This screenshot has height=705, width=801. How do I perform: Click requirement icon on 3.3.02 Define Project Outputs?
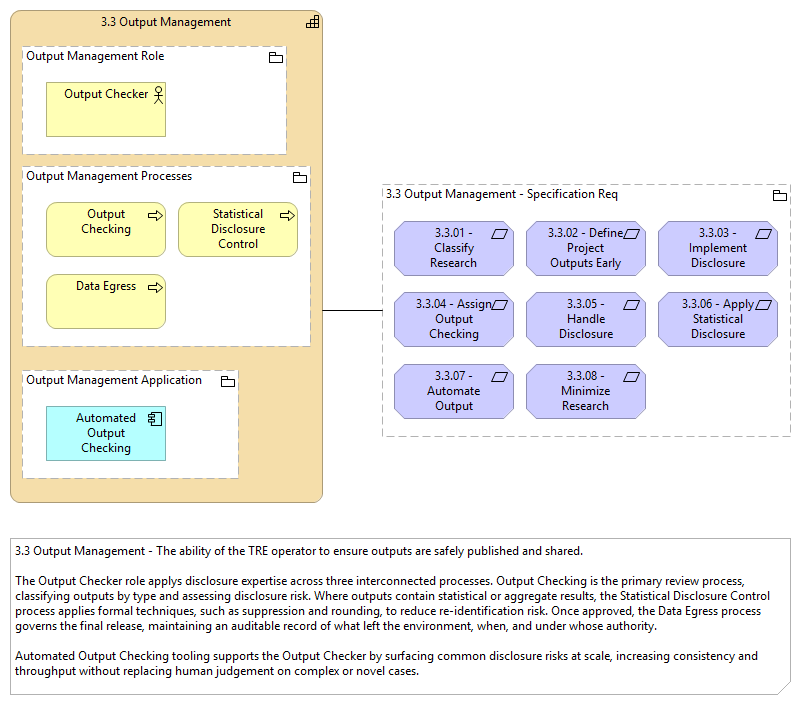631,234
